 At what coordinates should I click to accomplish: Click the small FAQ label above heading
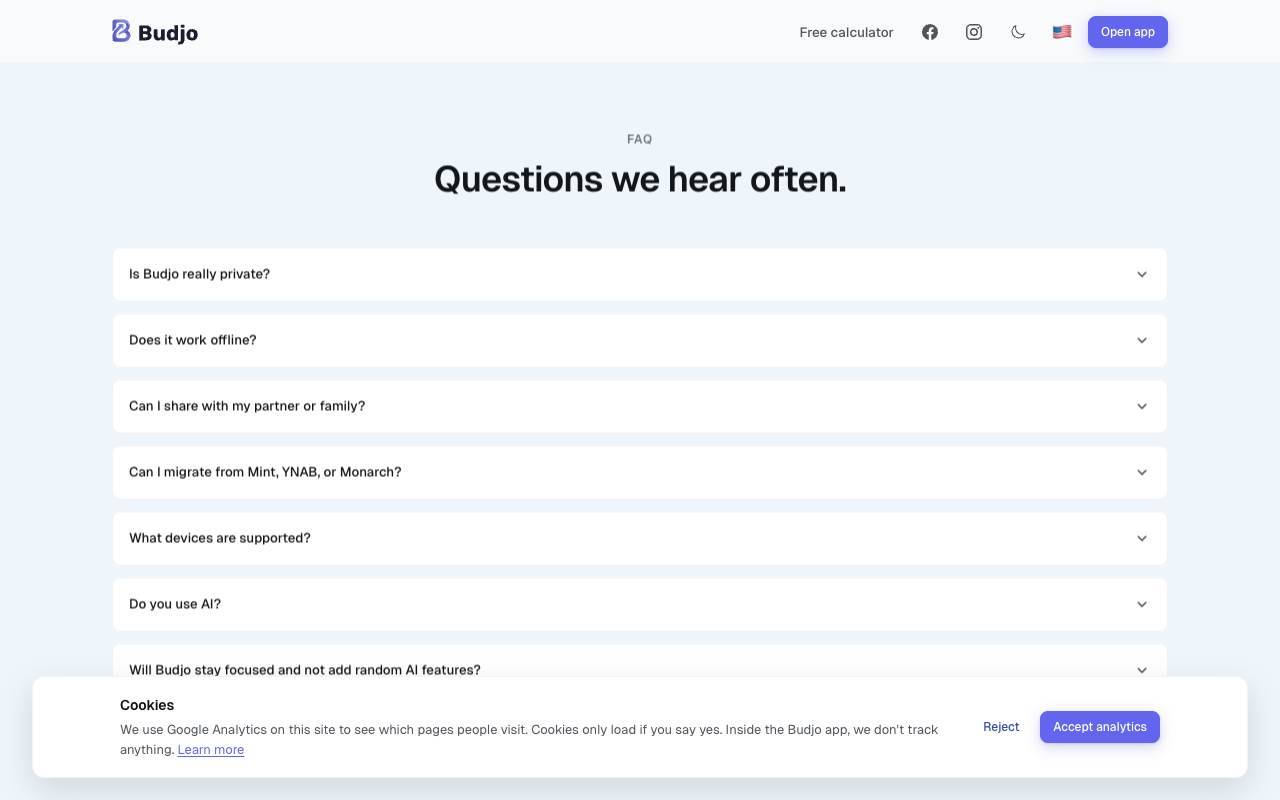[x=640, y=139]
